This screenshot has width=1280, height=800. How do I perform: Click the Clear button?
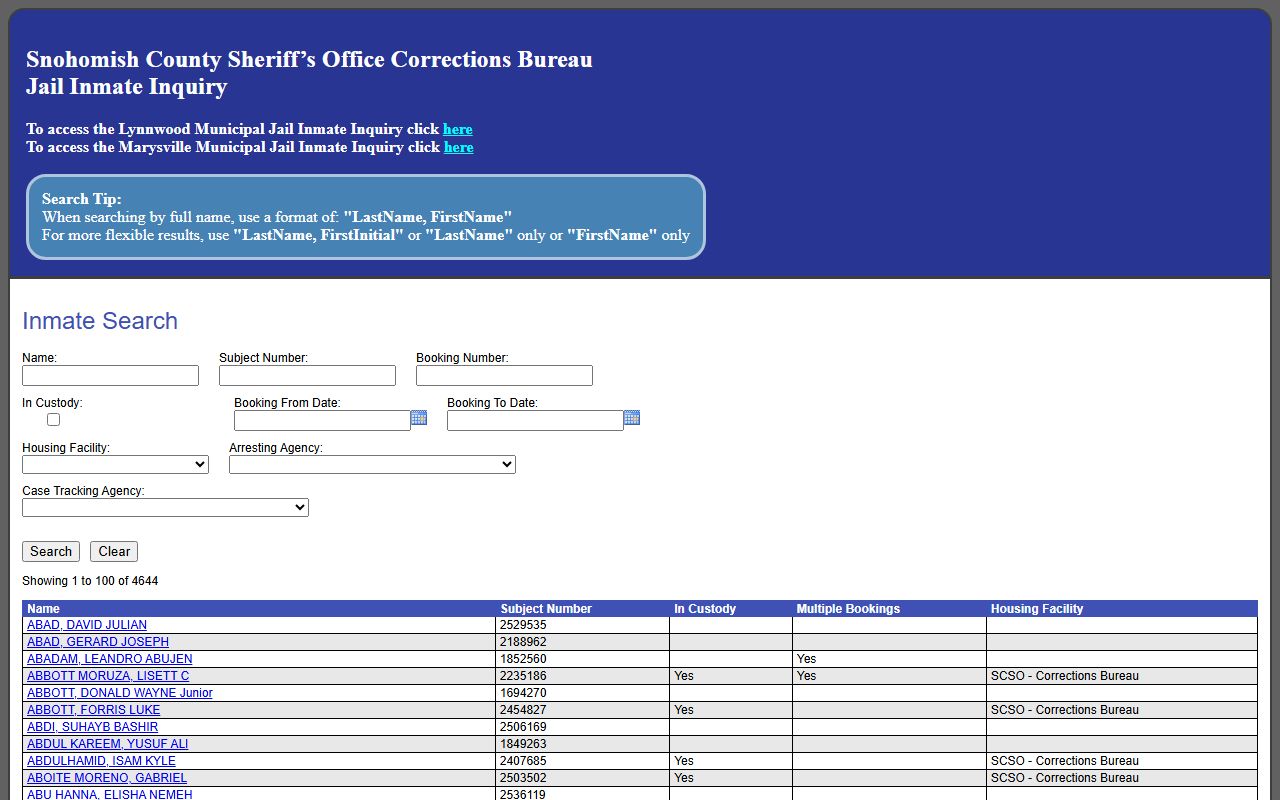(114, 552)
